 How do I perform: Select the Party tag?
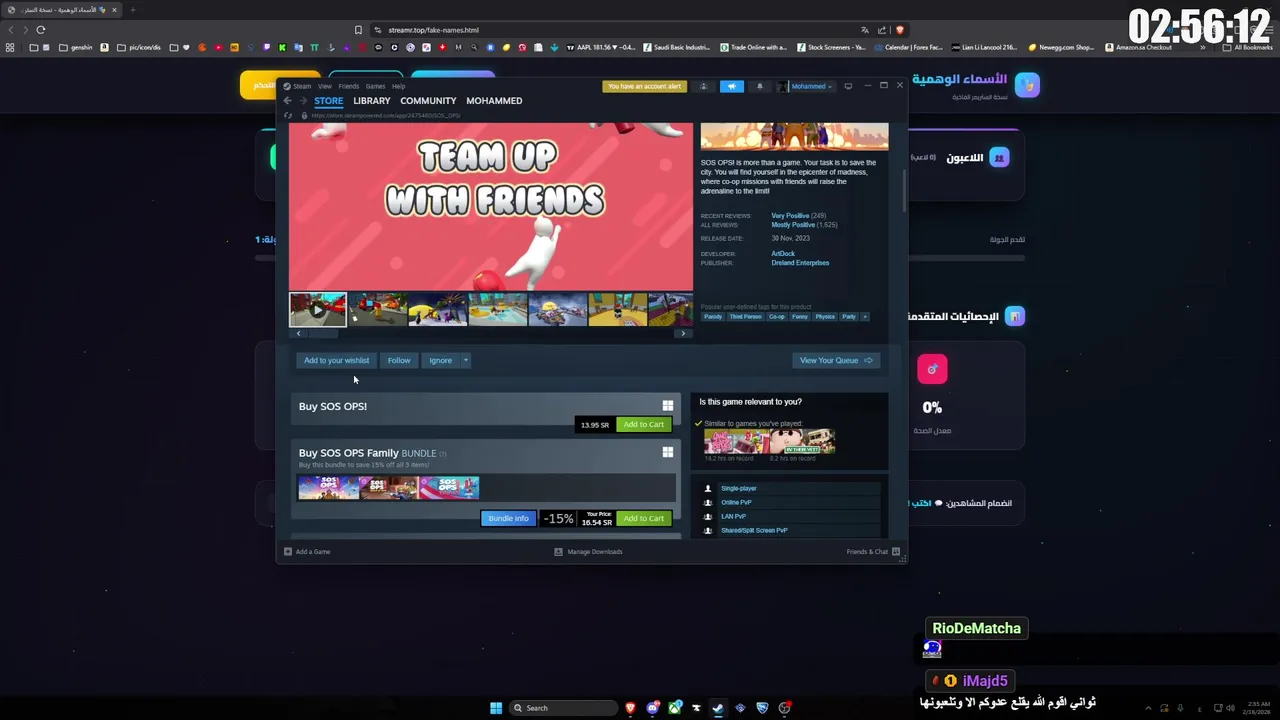tap(849, 317)
